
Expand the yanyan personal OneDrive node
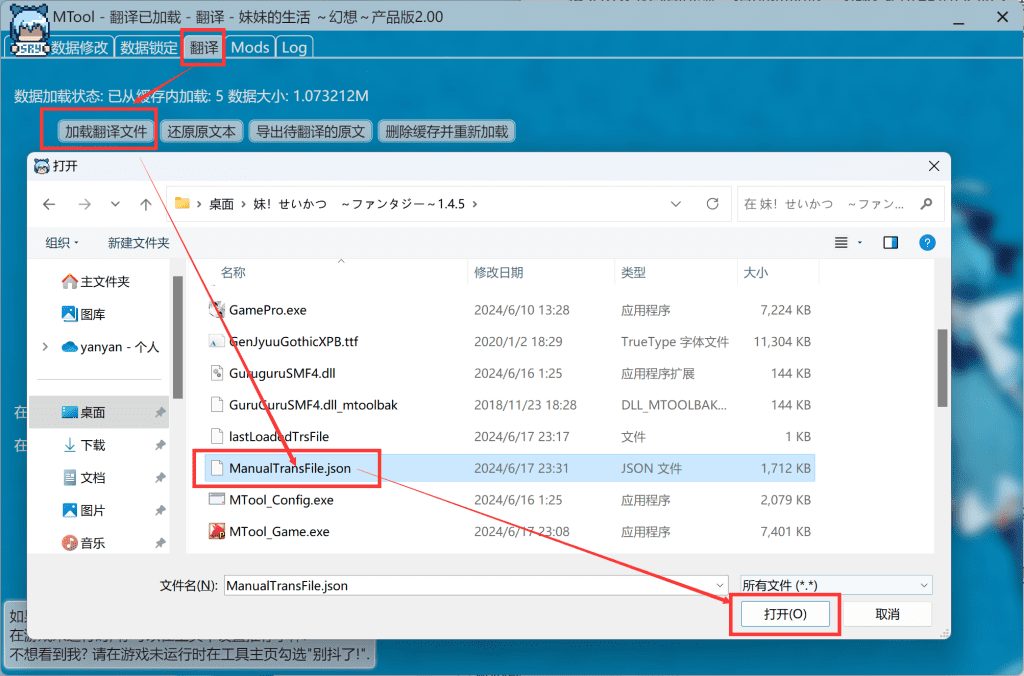[x=46, y=347]
